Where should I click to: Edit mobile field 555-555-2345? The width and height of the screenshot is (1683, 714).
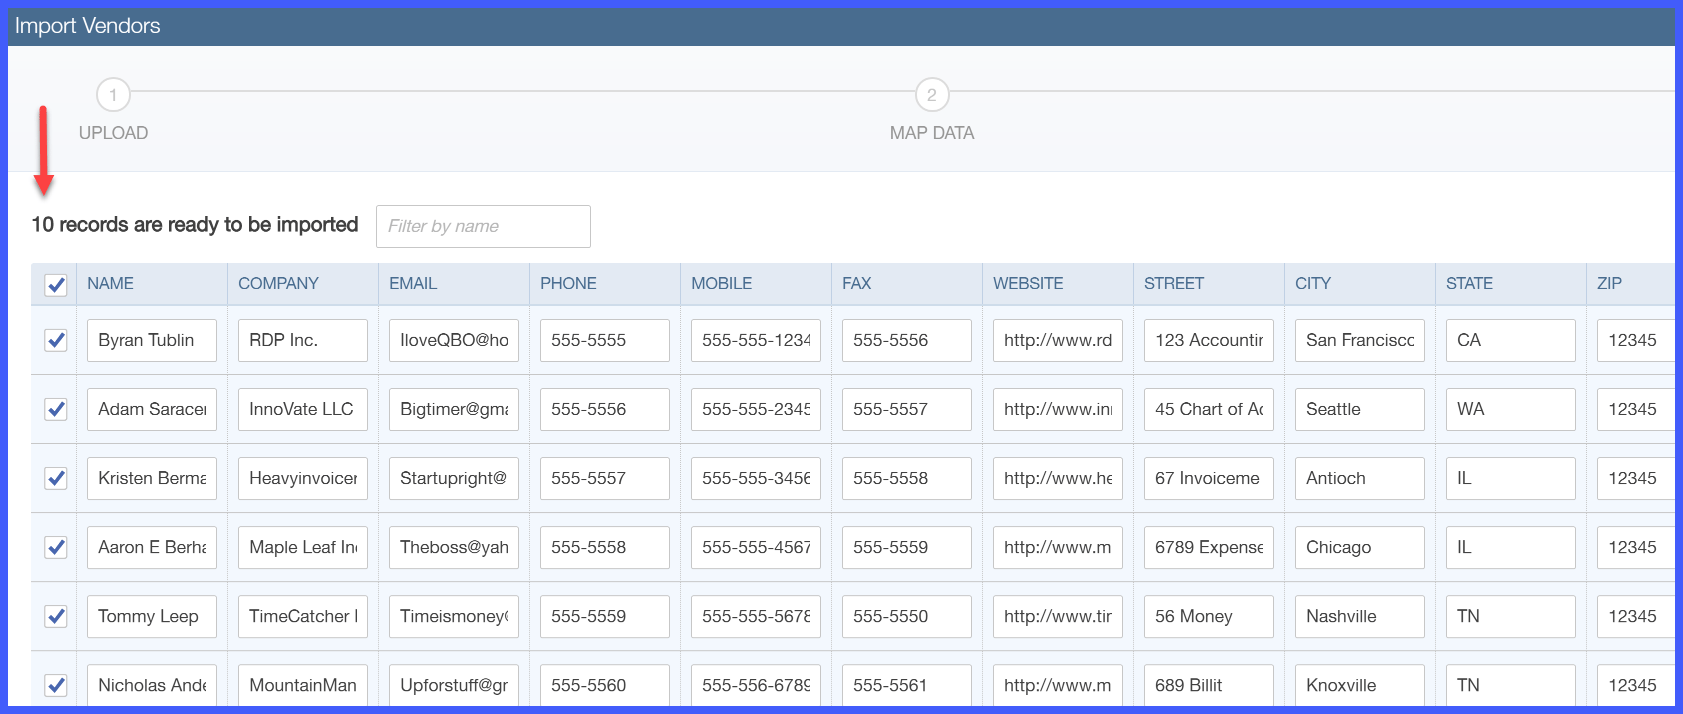click(x=756, y=409)
